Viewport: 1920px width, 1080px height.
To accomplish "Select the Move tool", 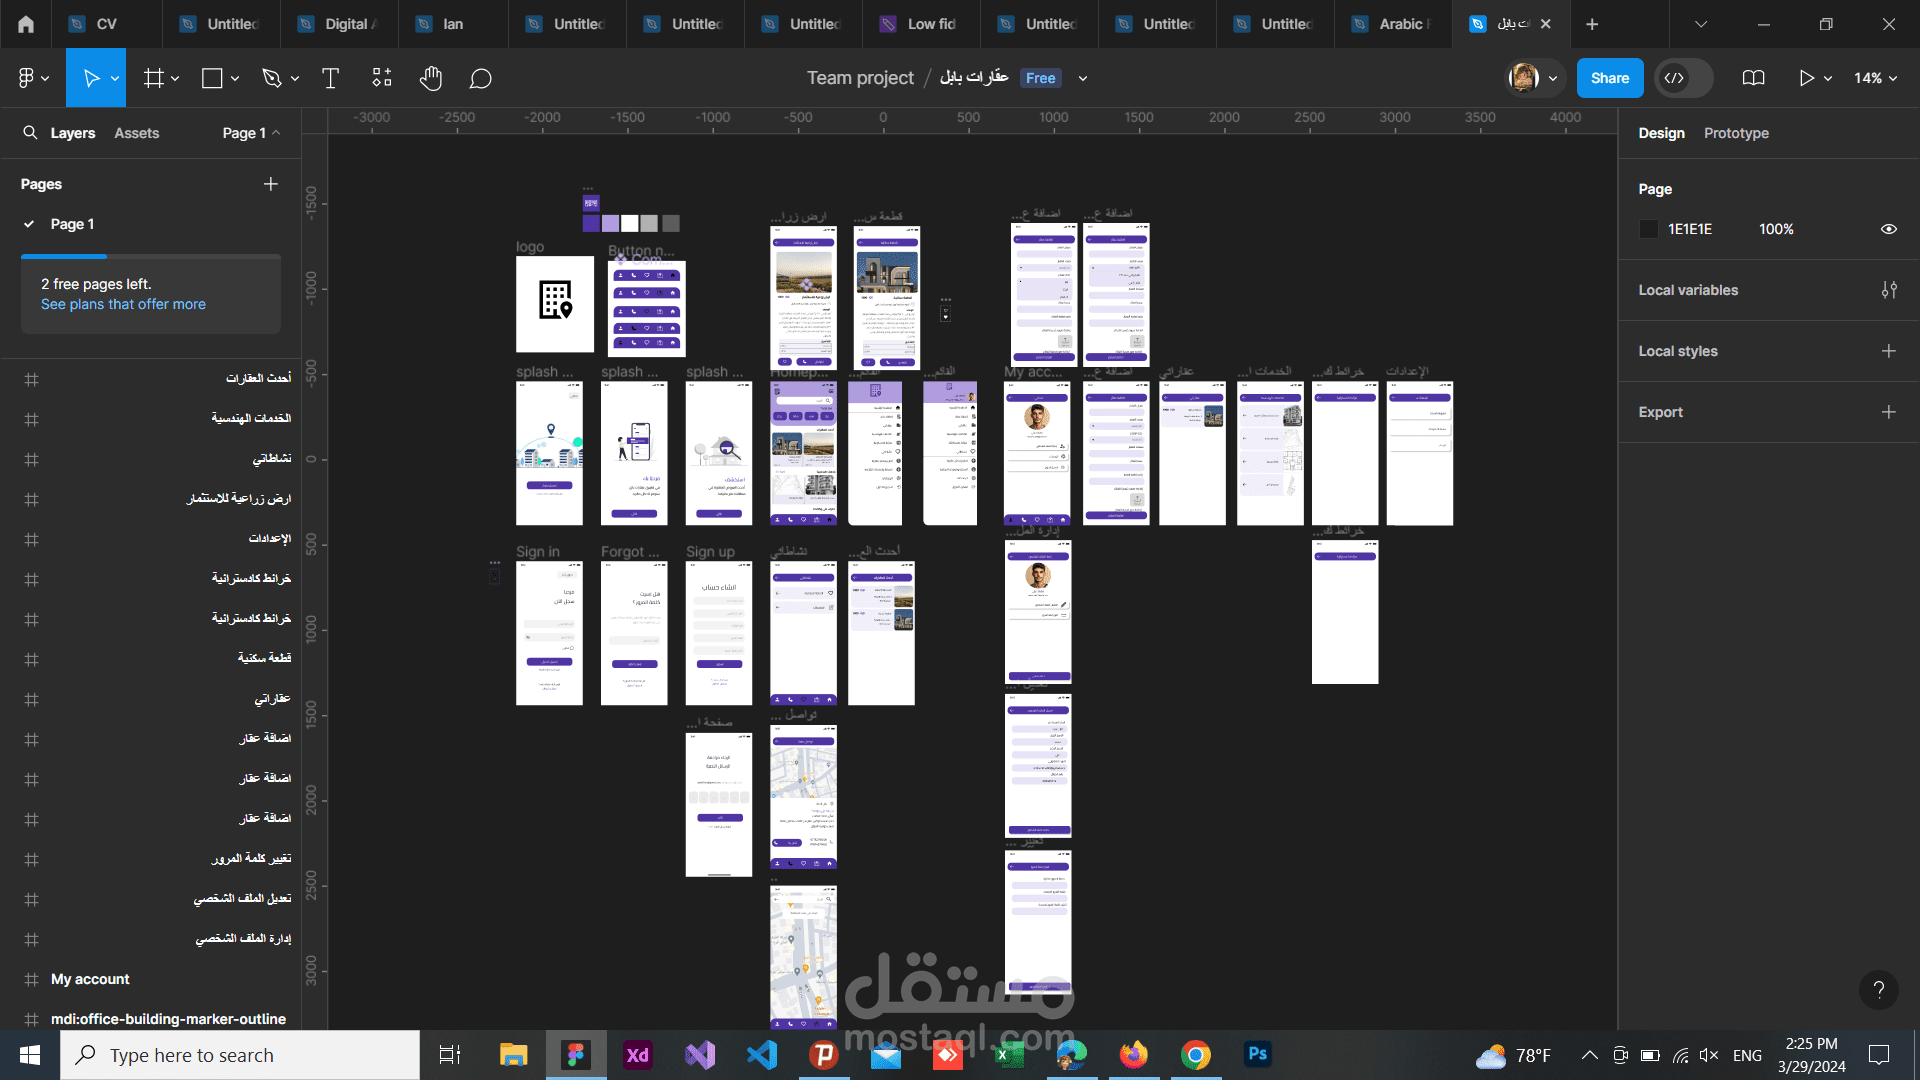I will 91,78.
